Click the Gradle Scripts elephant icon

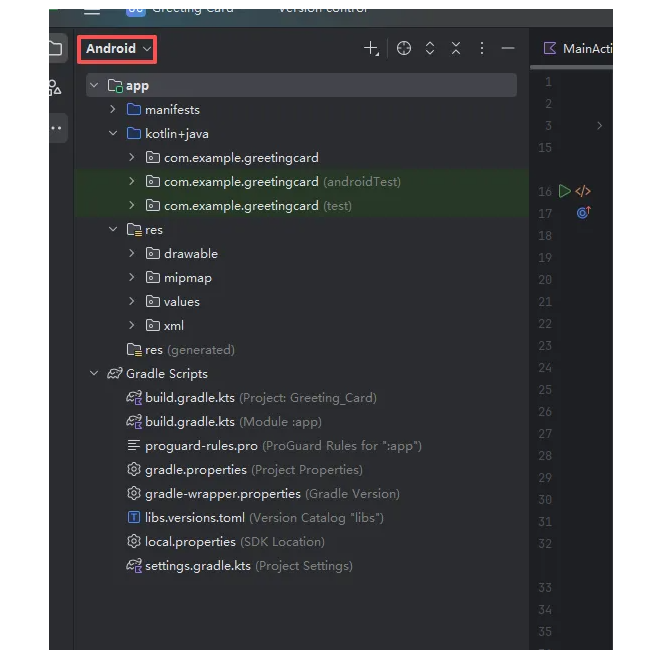pos(115,374)
